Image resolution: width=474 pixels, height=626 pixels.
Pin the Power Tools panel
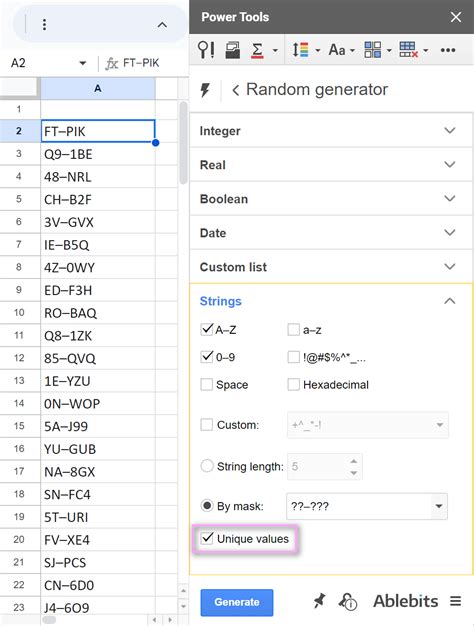coord(319,601)
